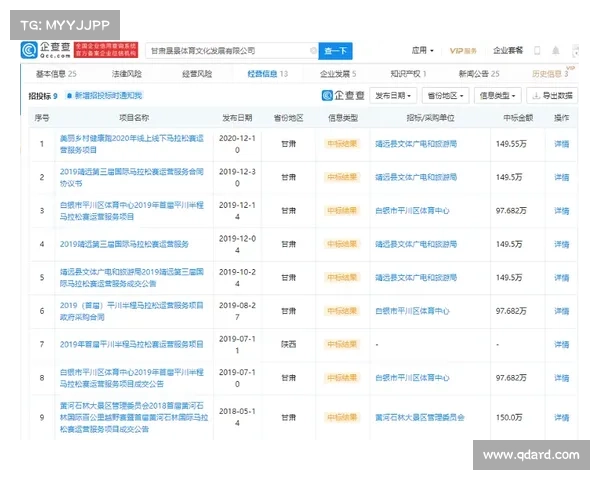Viewport: 600px width, 480px height.
Task: Open the VIP服务 badge in the header
Action: 462,49
